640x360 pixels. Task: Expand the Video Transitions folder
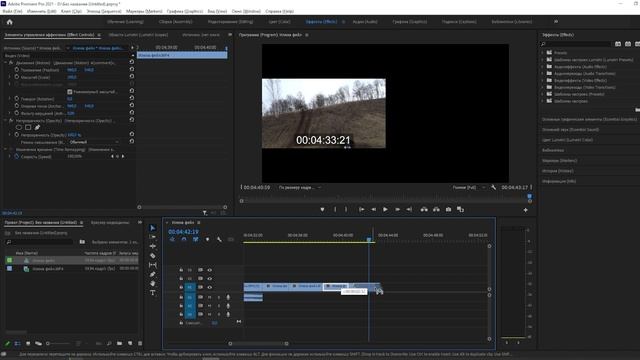(x=543, y=87)
